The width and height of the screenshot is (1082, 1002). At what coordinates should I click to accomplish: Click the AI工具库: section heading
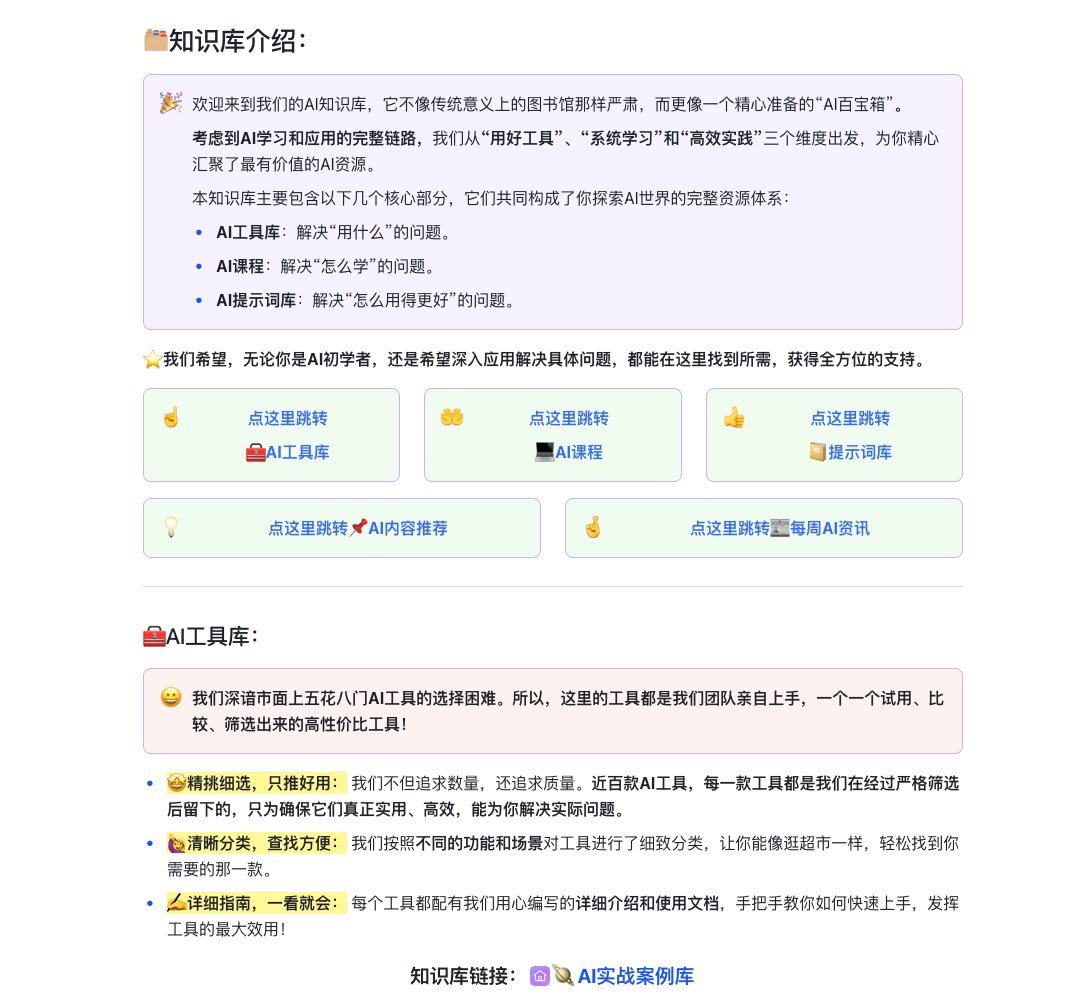(x=213, y=636)
